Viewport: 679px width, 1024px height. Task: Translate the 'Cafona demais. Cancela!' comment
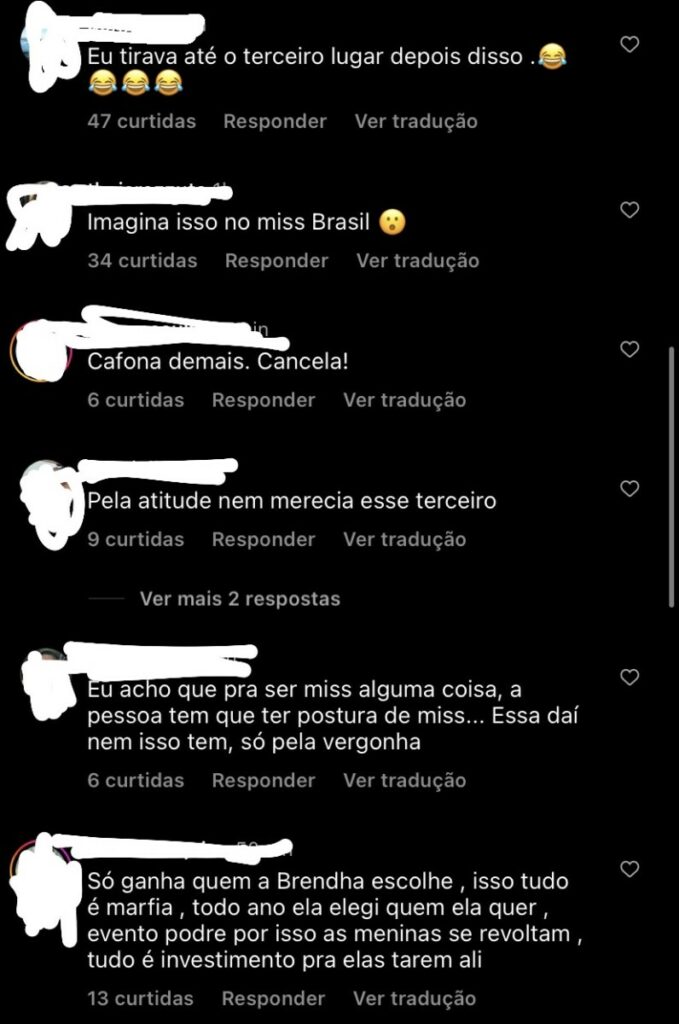[x=405, y=400]
